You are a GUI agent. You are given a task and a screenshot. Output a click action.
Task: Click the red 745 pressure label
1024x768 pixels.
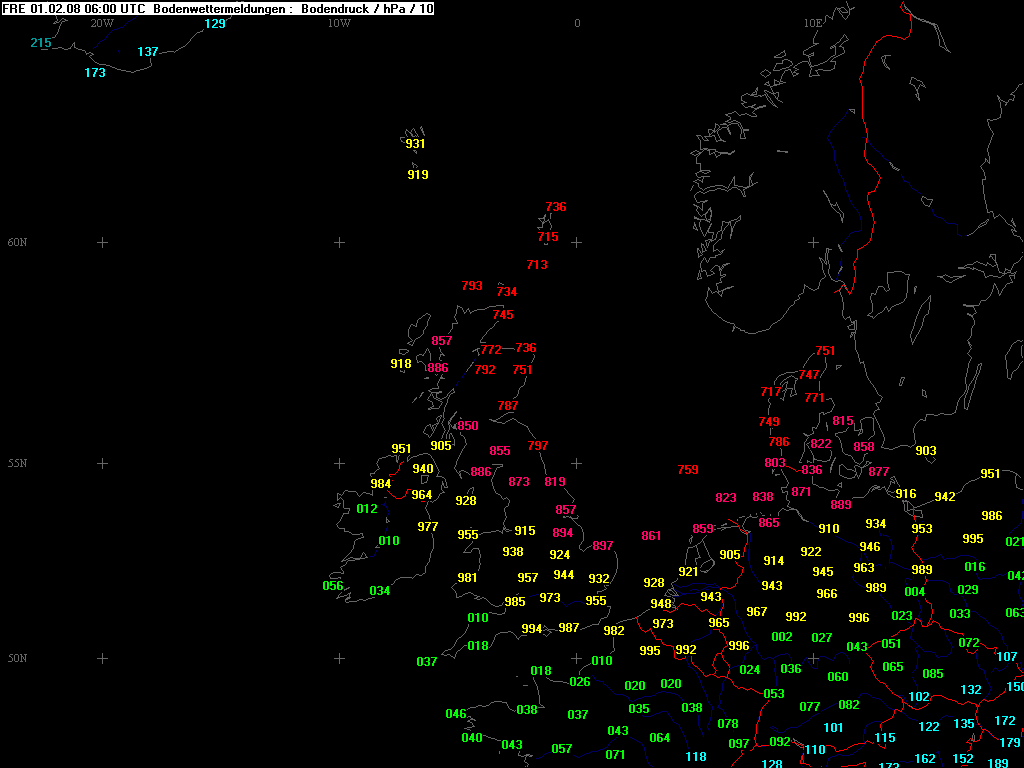tap(503, 315)
